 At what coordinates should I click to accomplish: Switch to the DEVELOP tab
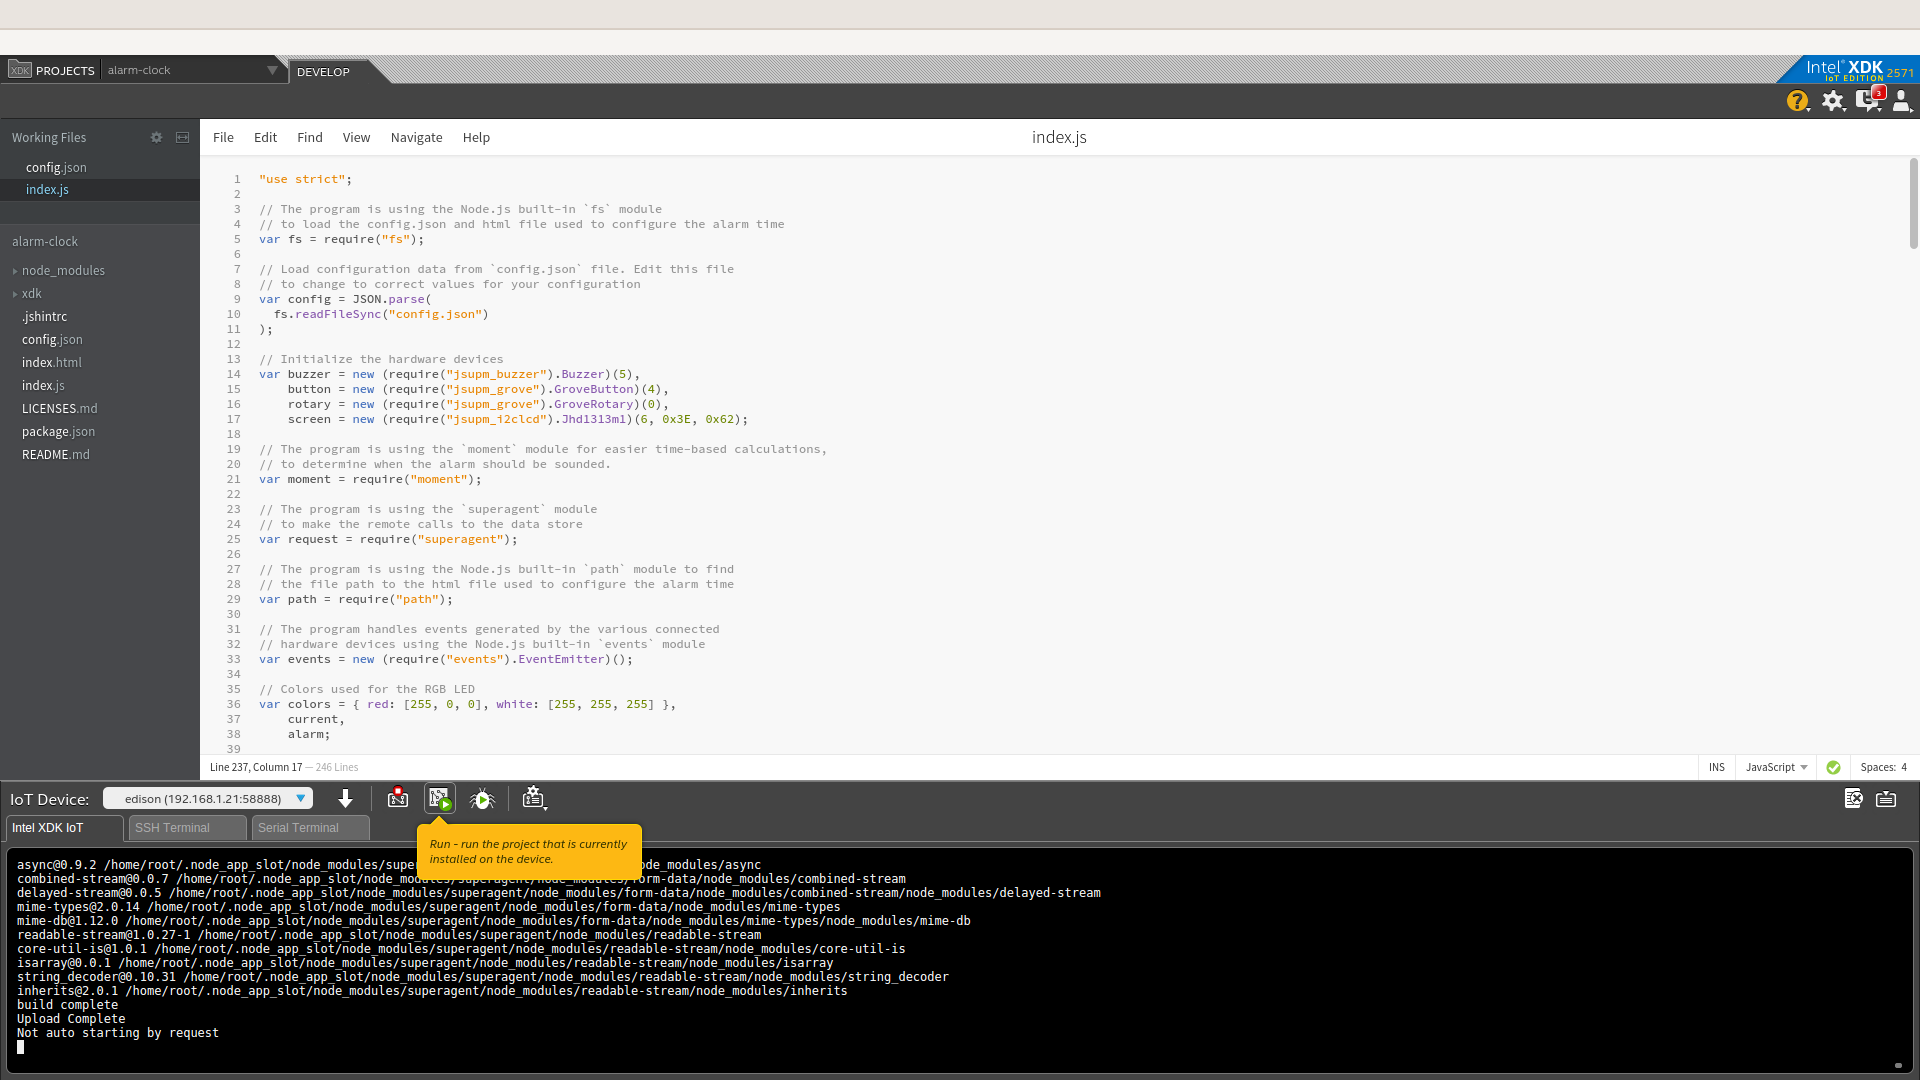click(323, 71)
